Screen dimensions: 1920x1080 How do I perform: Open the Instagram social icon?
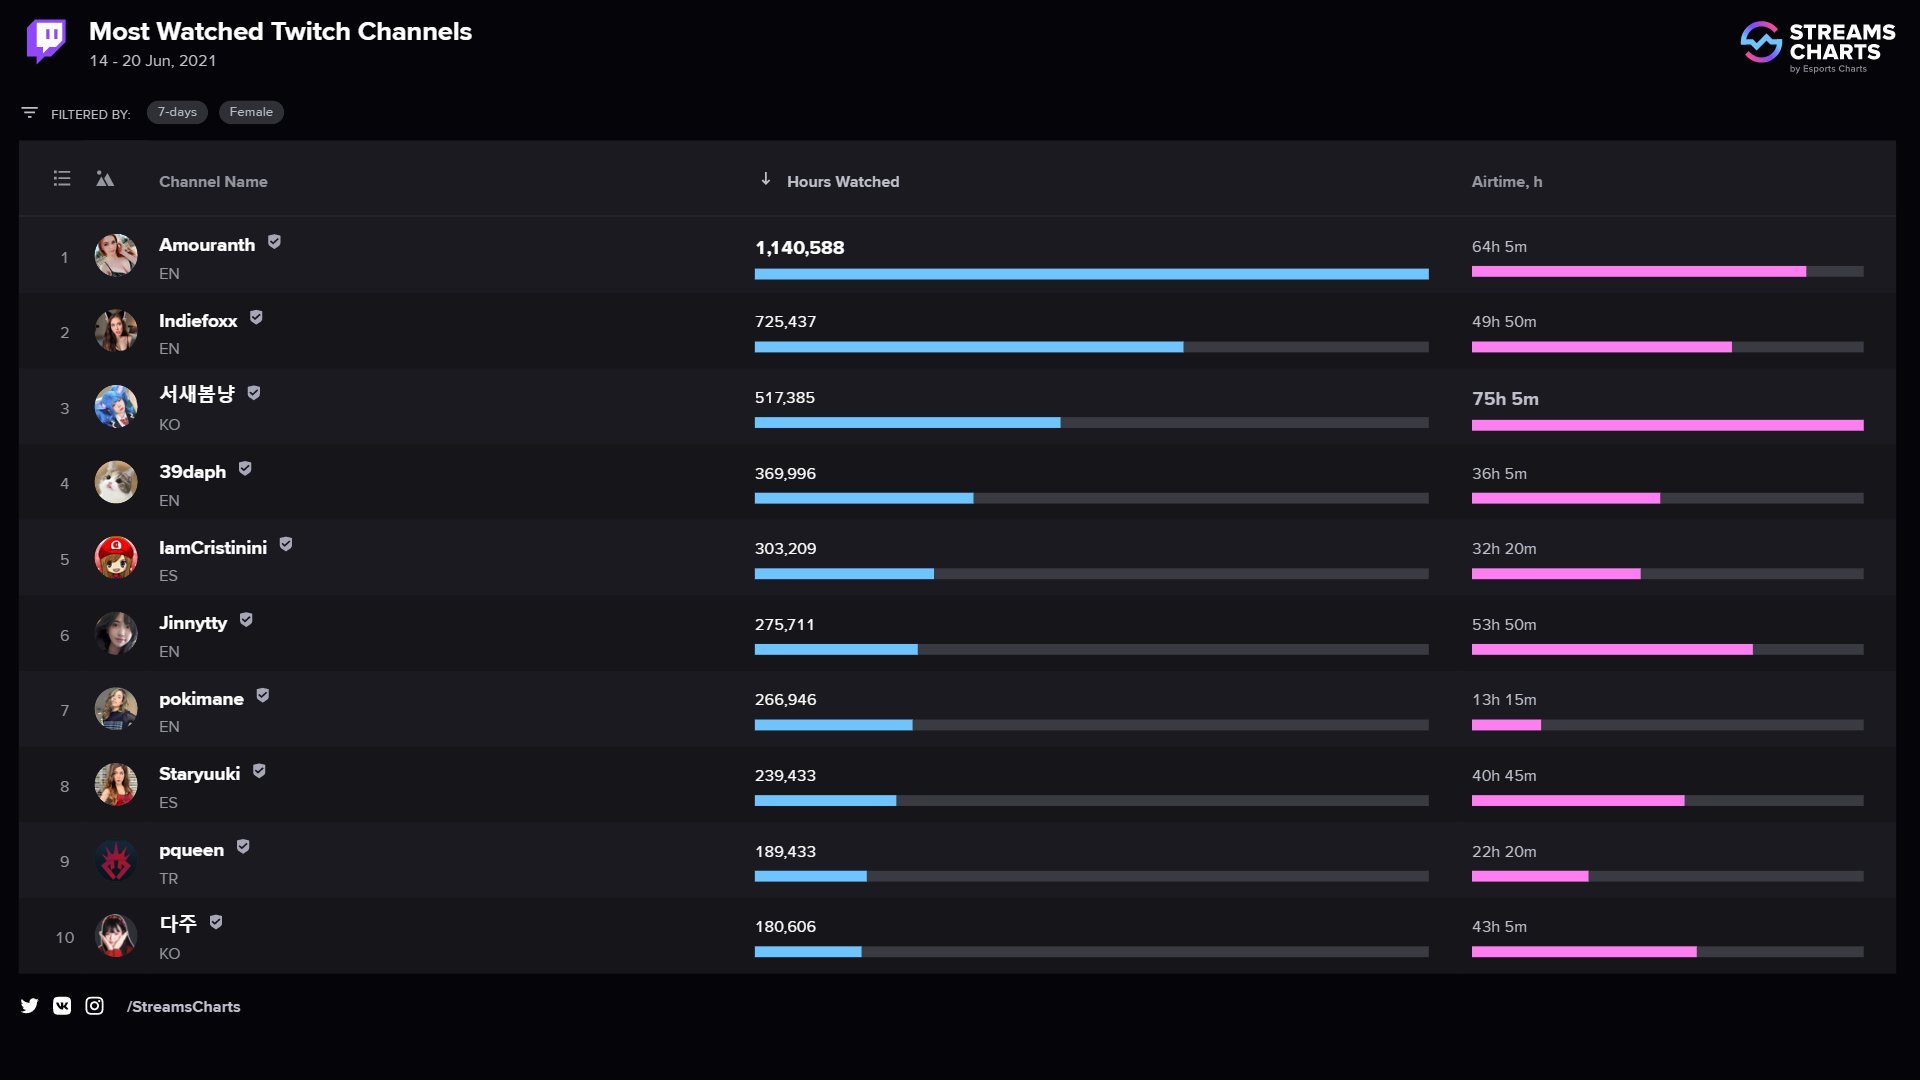pyautogui.click(x=94, y=1006)
